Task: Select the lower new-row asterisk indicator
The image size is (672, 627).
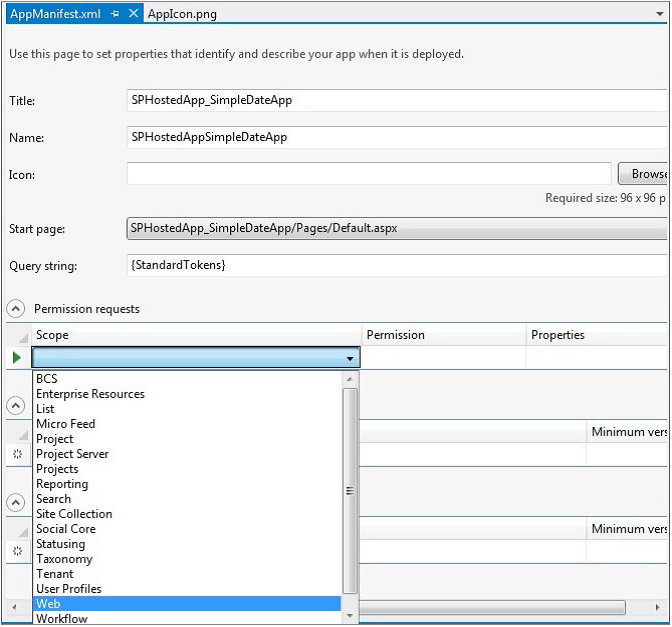Action: pyautogui.click(x=17, y=551)
